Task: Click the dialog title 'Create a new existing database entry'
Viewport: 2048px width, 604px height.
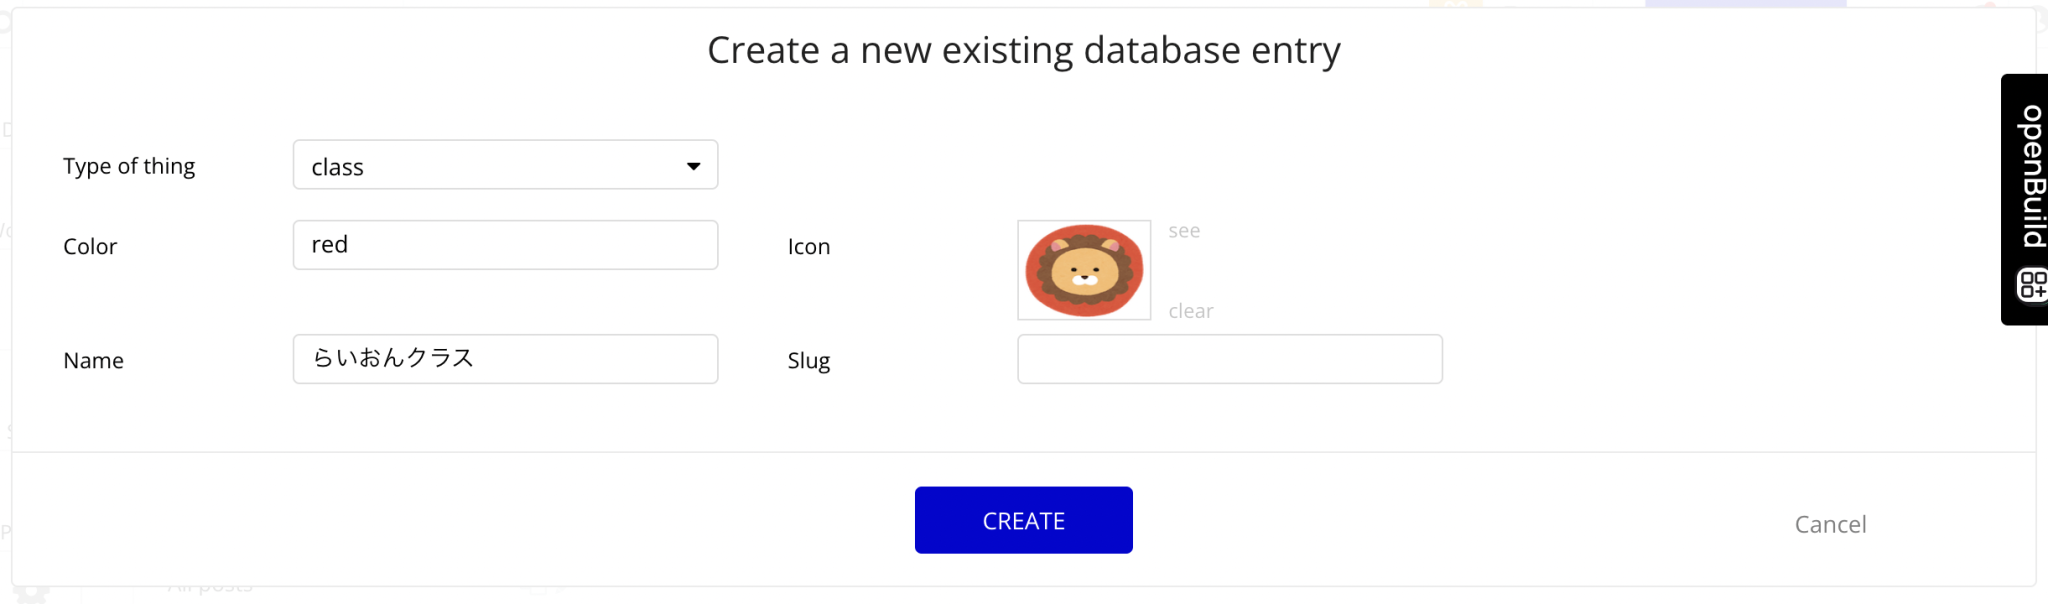Action: coord(1024,50)
